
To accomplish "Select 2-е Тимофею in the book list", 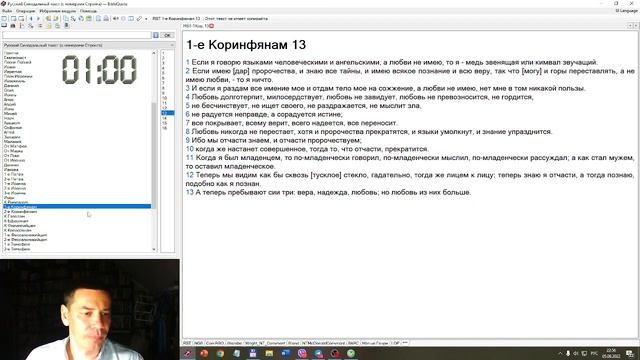I will pos(17,249).
